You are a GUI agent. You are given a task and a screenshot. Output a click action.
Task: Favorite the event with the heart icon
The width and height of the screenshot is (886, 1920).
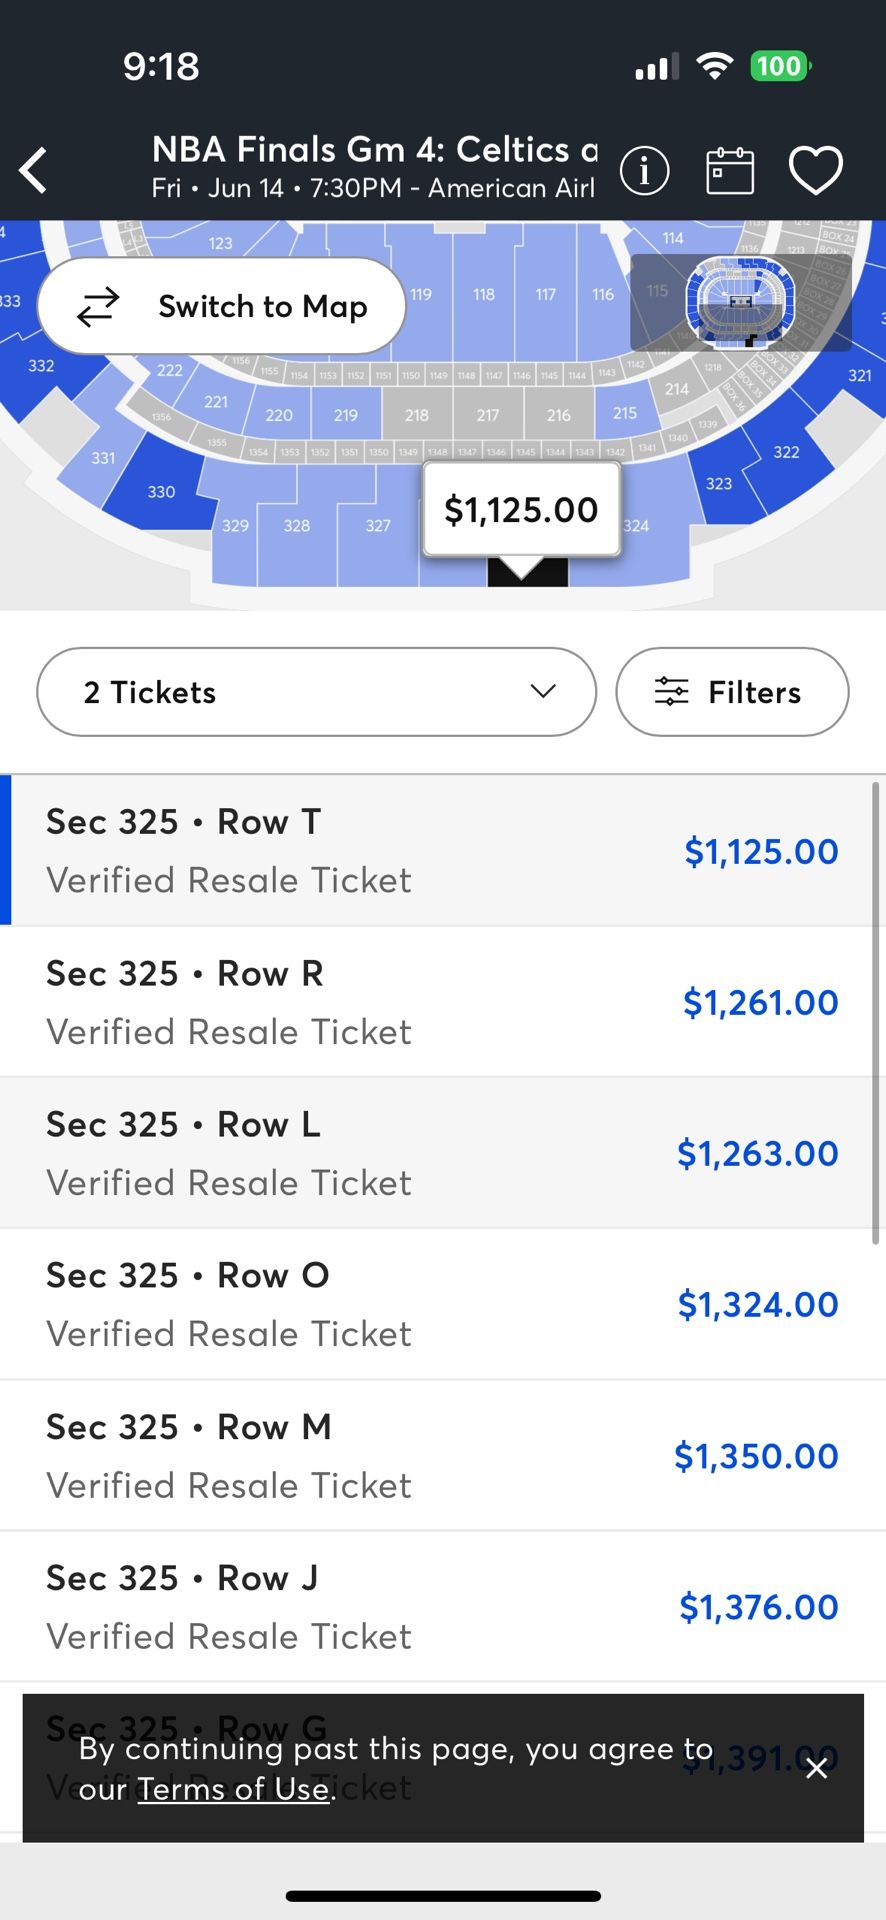coord(815,168)
